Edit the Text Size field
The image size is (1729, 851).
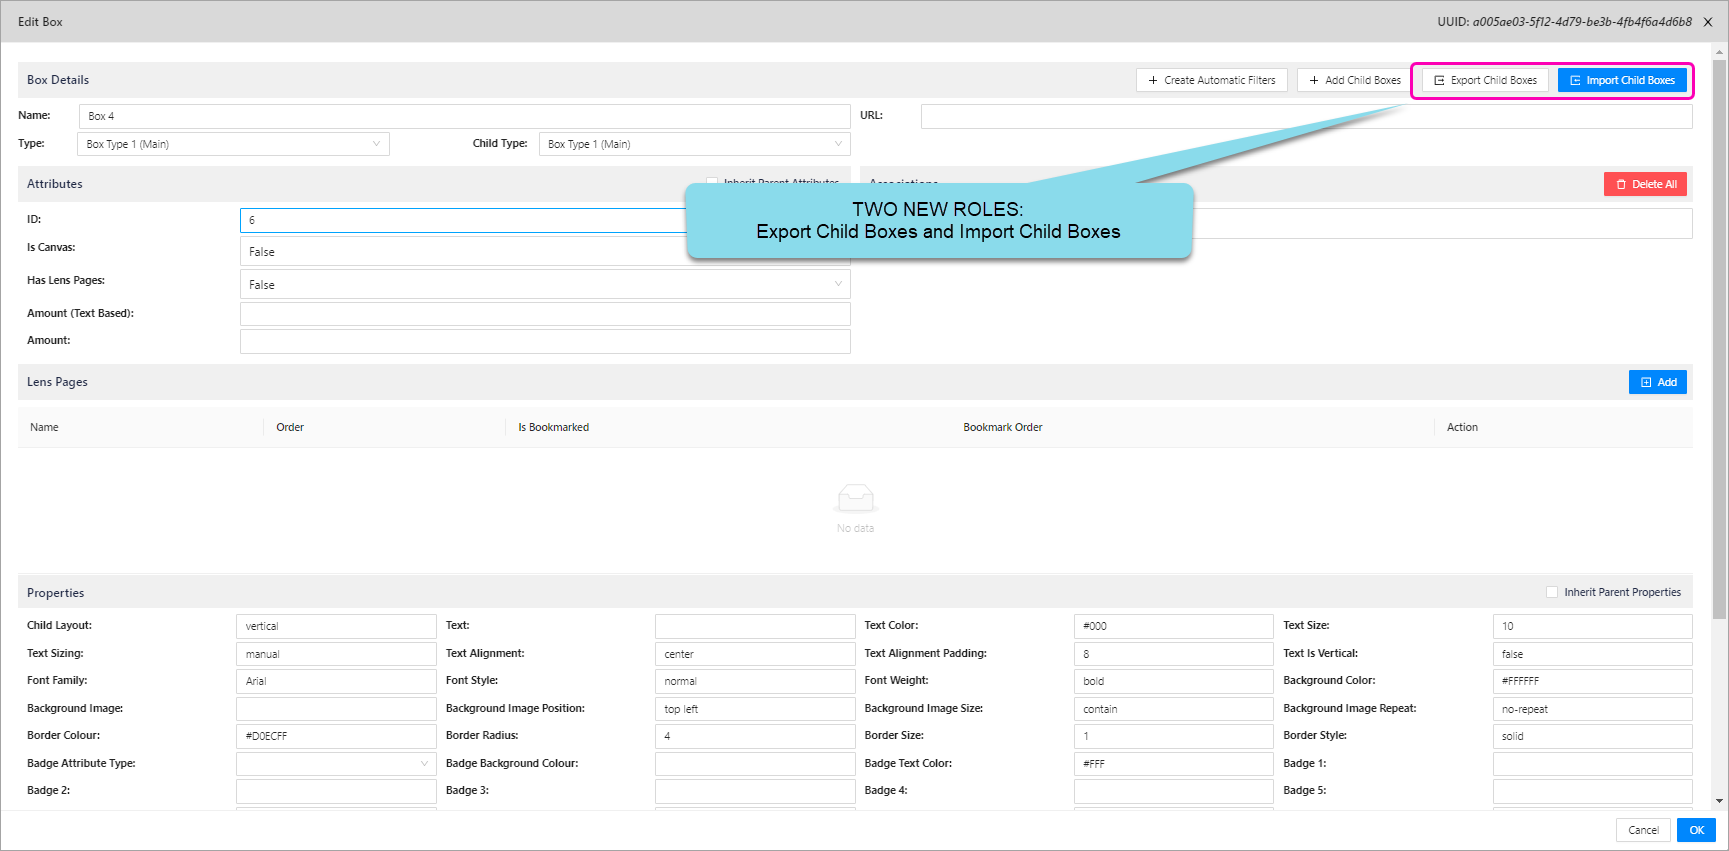[1593, 626]
